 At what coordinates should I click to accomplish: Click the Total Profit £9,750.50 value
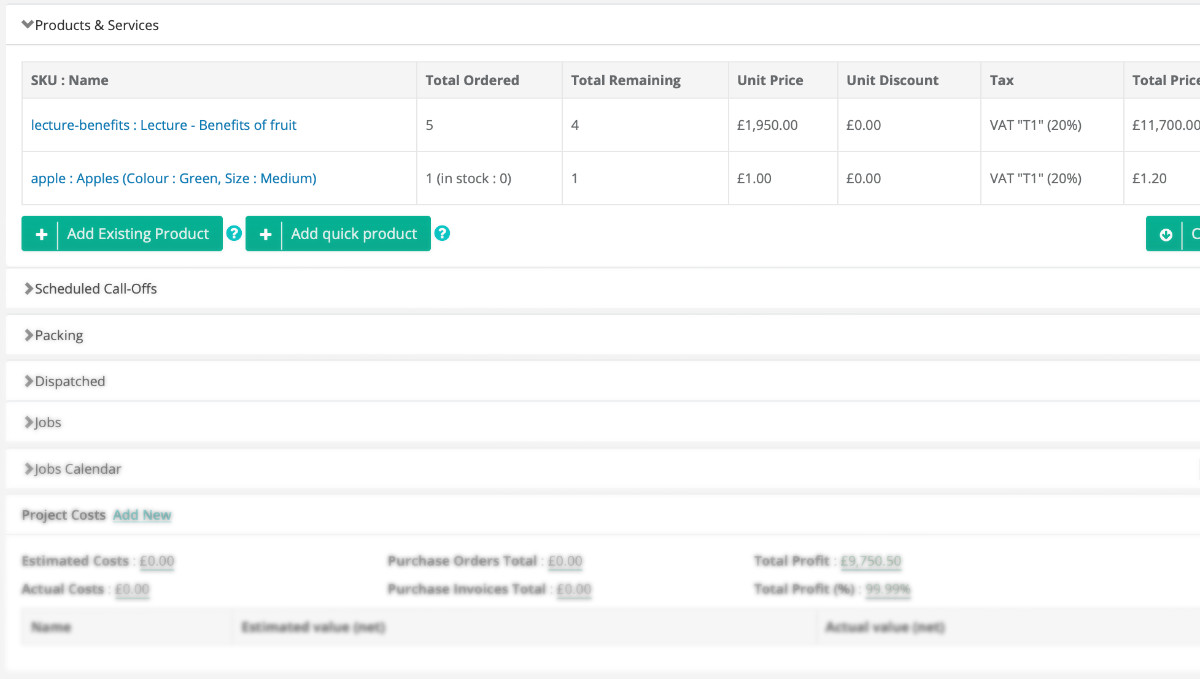click(x=870, y=562)
